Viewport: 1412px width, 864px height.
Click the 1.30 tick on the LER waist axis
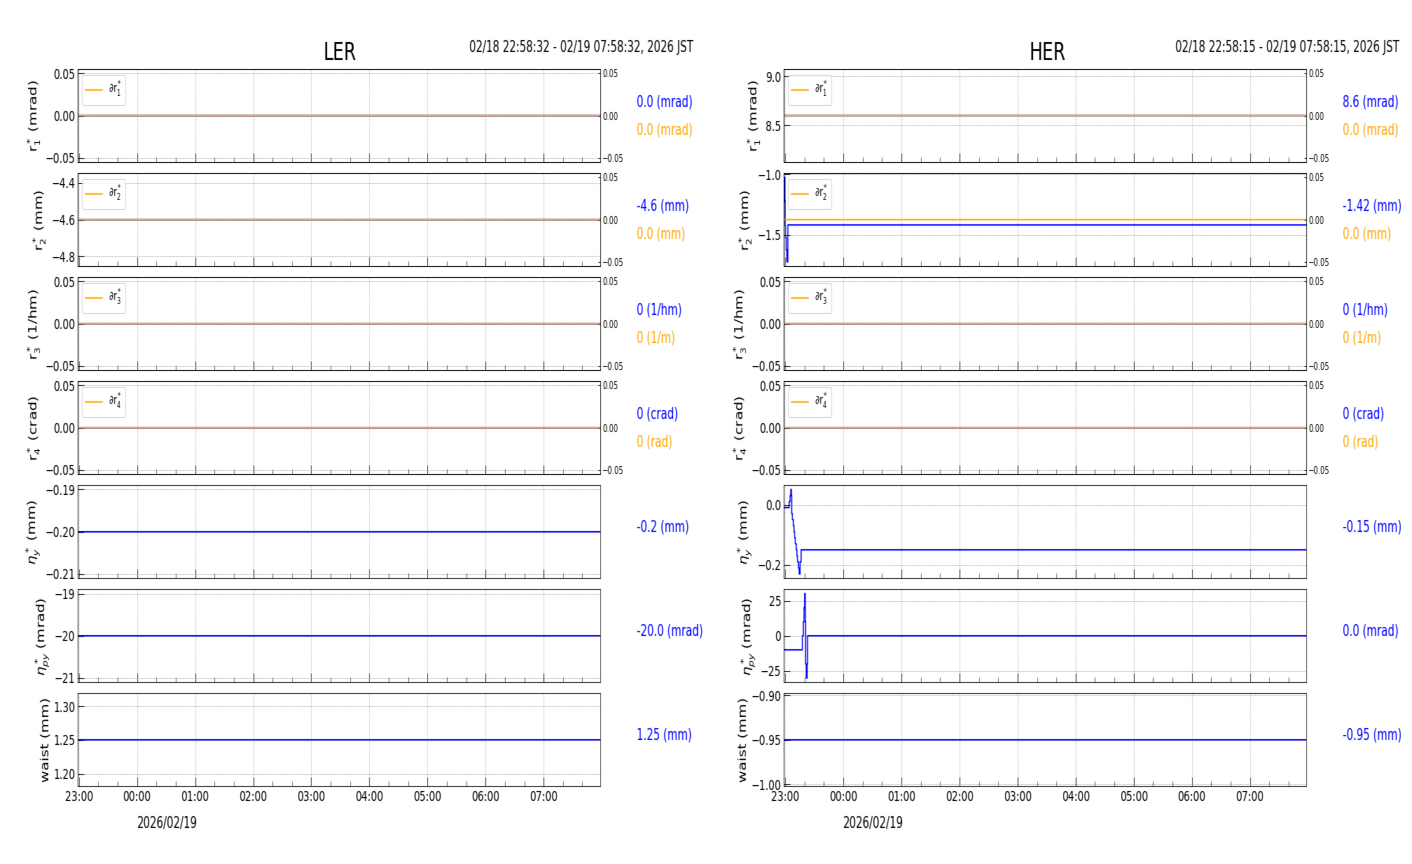point(63,707)
